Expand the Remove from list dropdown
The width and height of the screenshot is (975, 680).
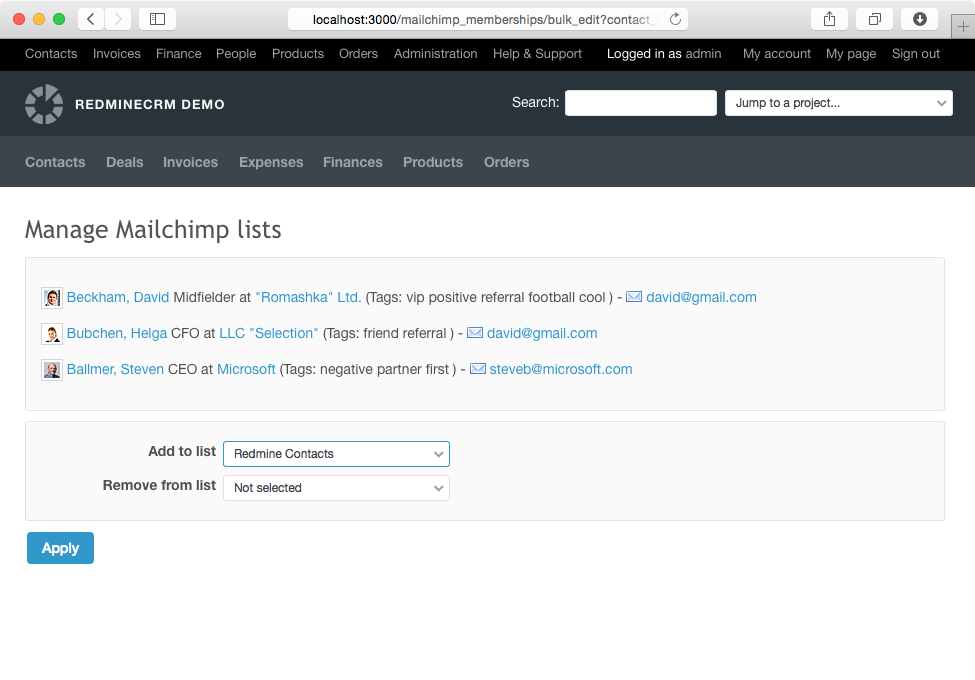click(x=336, y=488)
